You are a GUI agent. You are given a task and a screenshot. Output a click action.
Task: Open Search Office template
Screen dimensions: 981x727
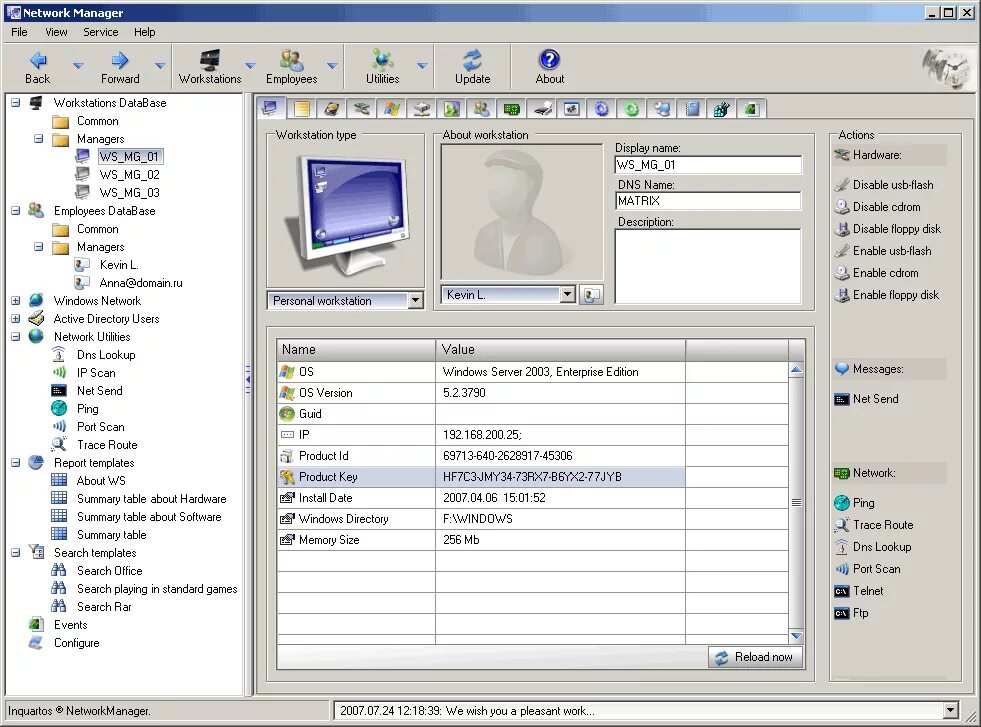point(109,571)
